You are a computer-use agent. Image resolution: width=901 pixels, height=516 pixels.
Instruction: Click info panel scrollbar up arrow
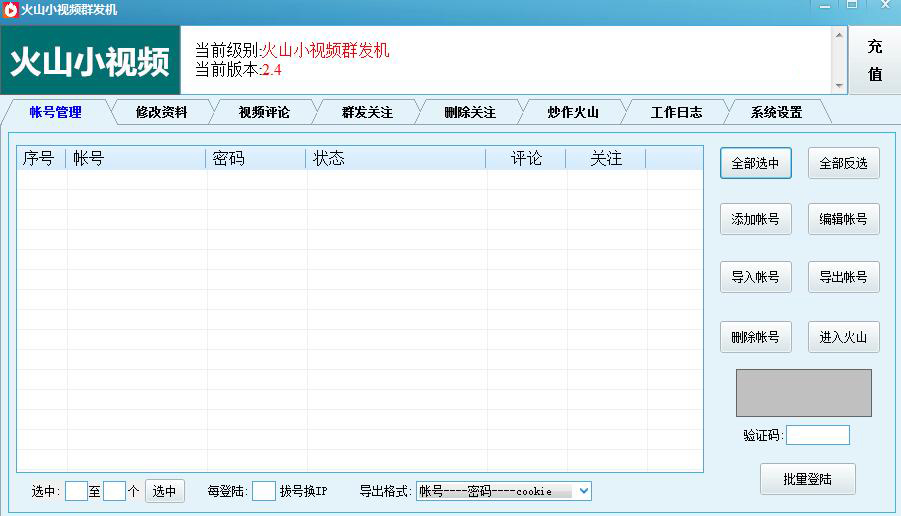pyautogui.click(x=839, y=35)
